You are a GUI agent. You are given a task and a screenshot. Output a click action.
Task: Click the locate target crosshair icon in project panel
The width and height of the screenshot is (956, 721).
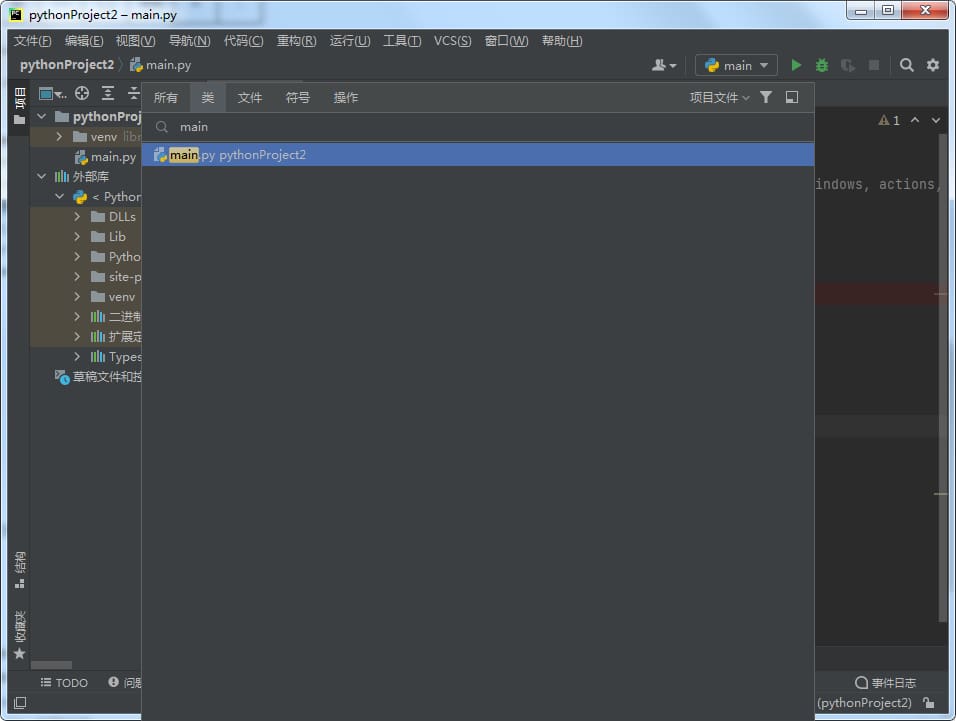(82, 93)
